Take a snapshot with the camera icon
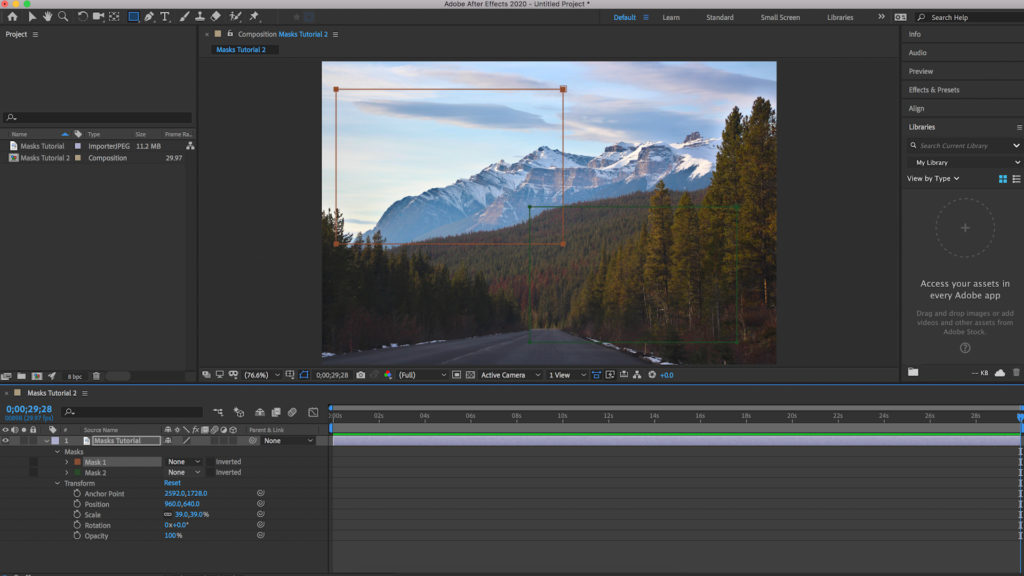The height and width of the screenshot is (576, 1024). [361, 375]
